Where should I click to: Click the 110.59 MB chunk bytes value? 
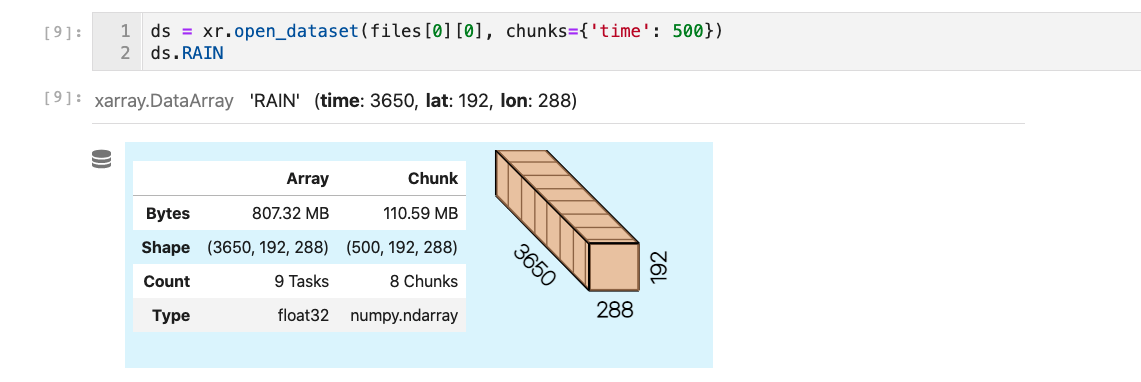click(x=421, y=214)
